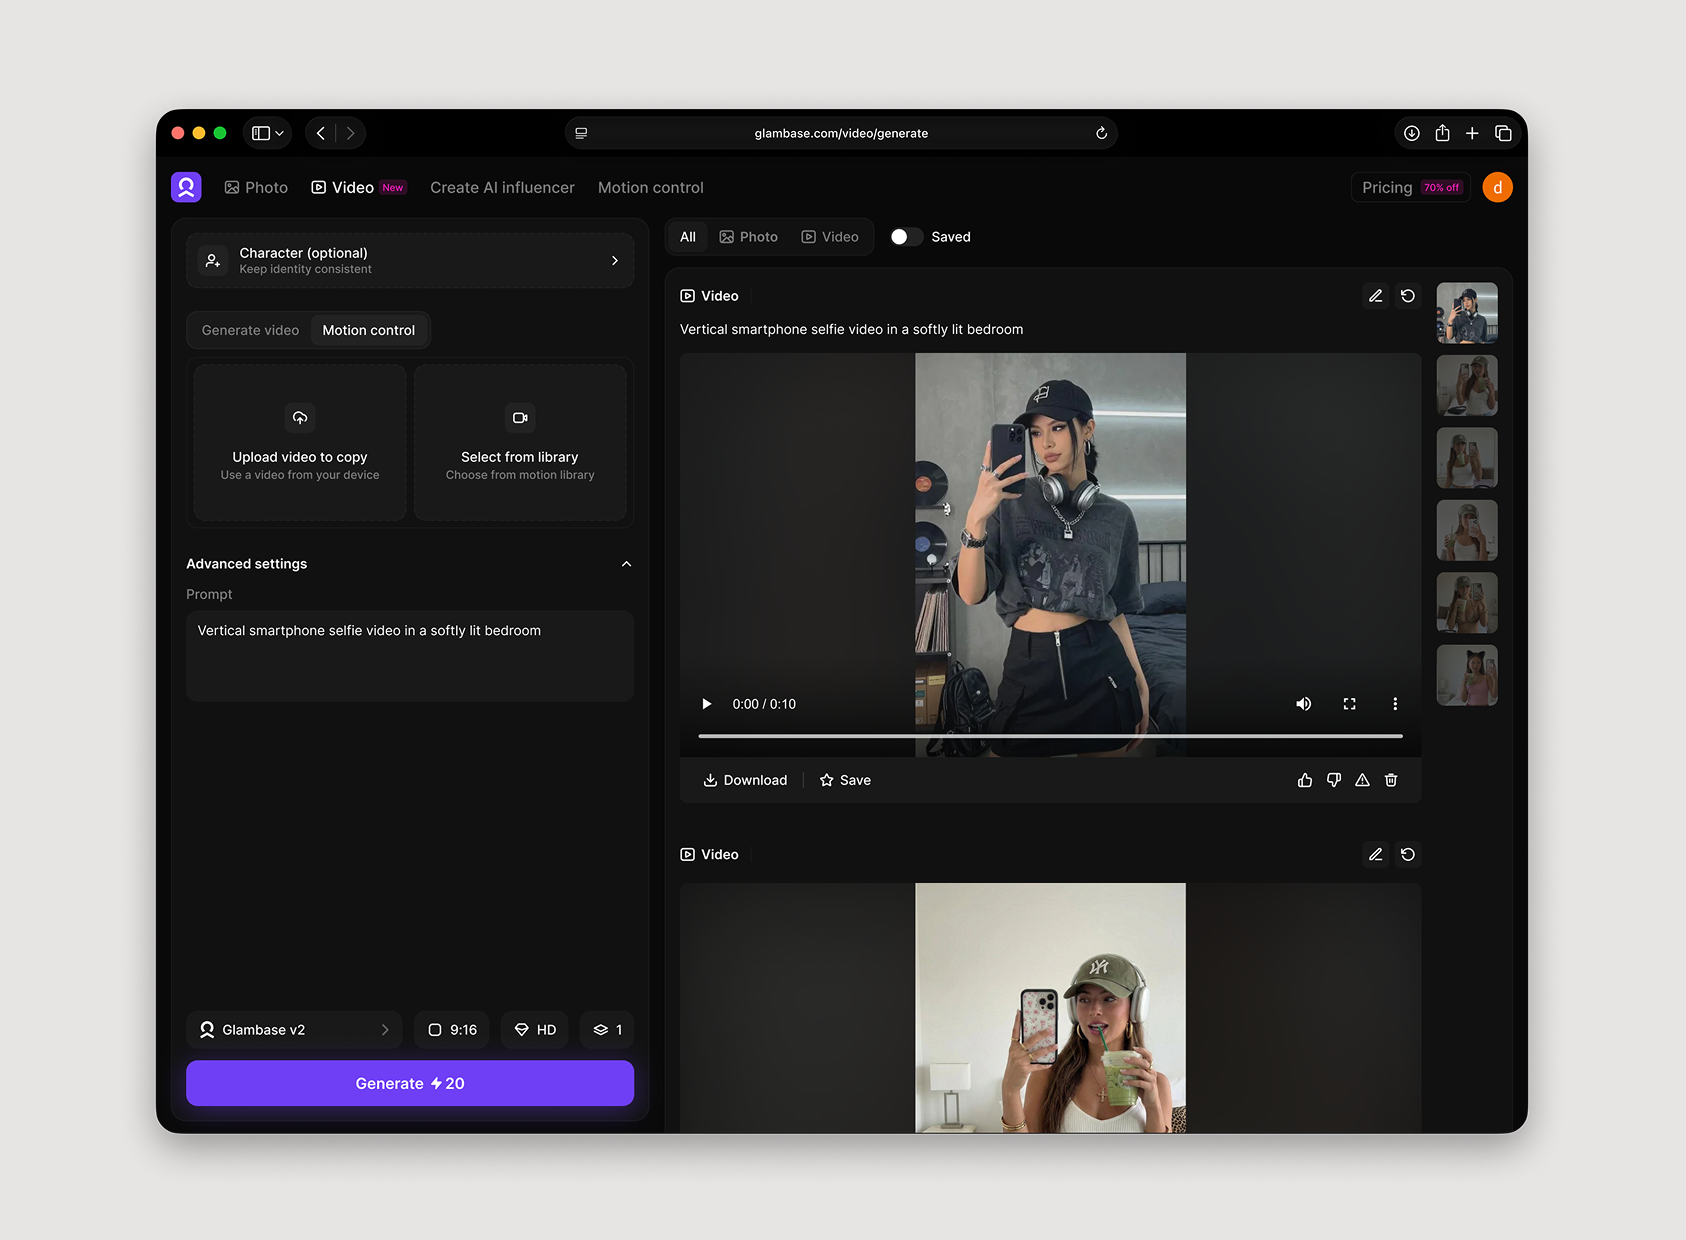The image size is (1686, 1240).
Task: Mute the video using speaker icon
Action: [1303, 704]
